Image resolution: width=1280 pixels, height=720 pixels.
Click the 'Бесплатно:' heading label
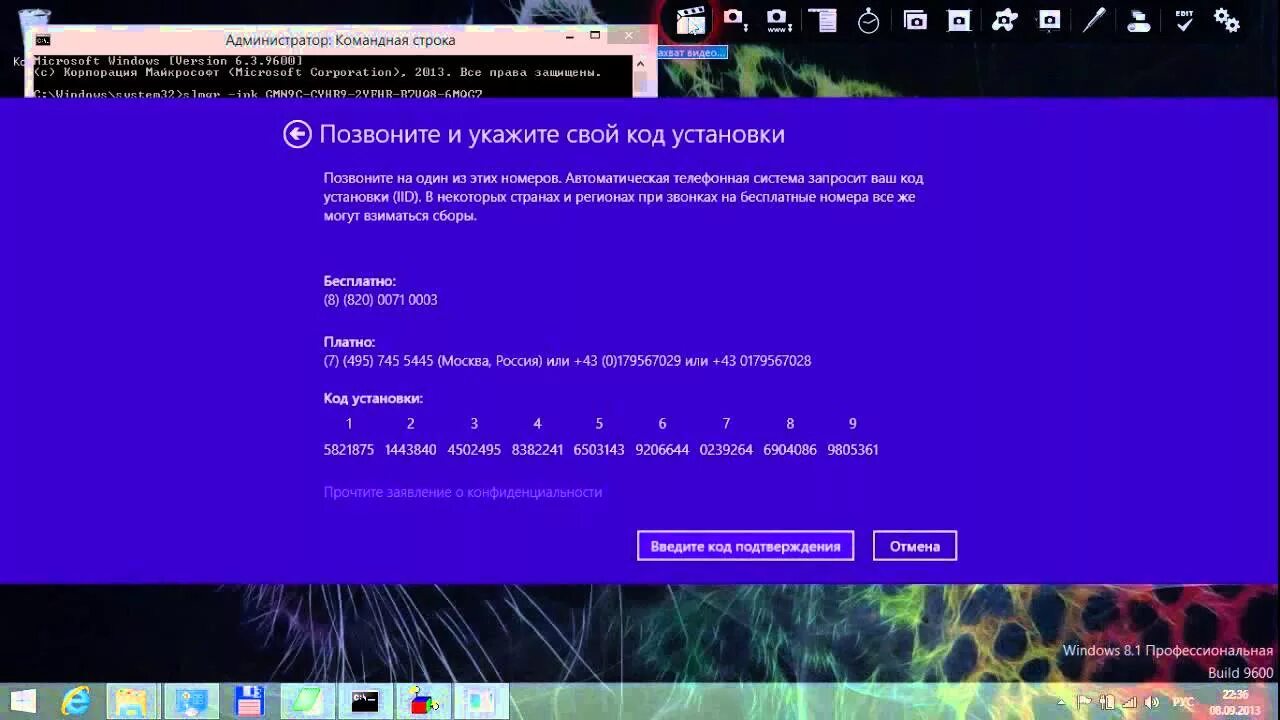click(x=360, y=281)
